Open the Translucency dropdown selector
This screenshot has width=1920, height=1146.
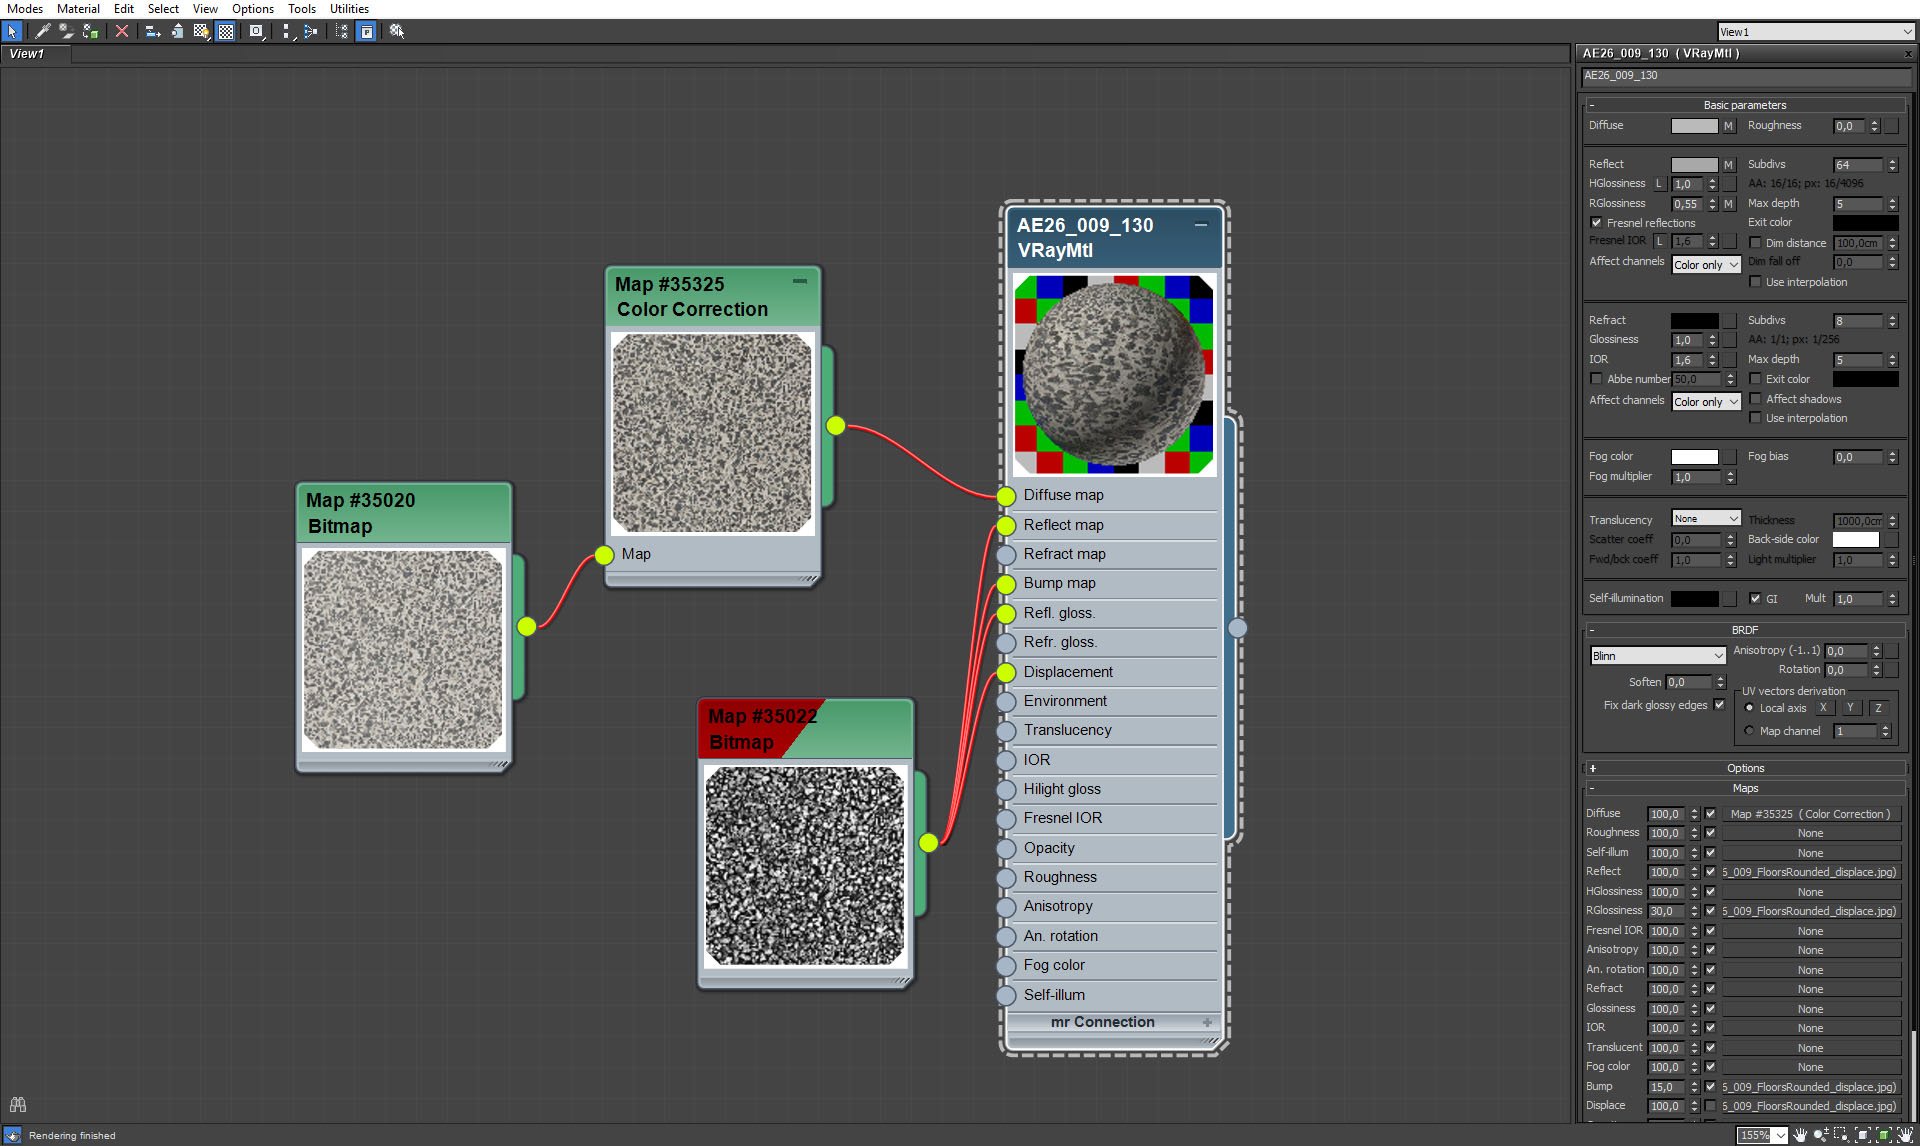[1705, 518]
